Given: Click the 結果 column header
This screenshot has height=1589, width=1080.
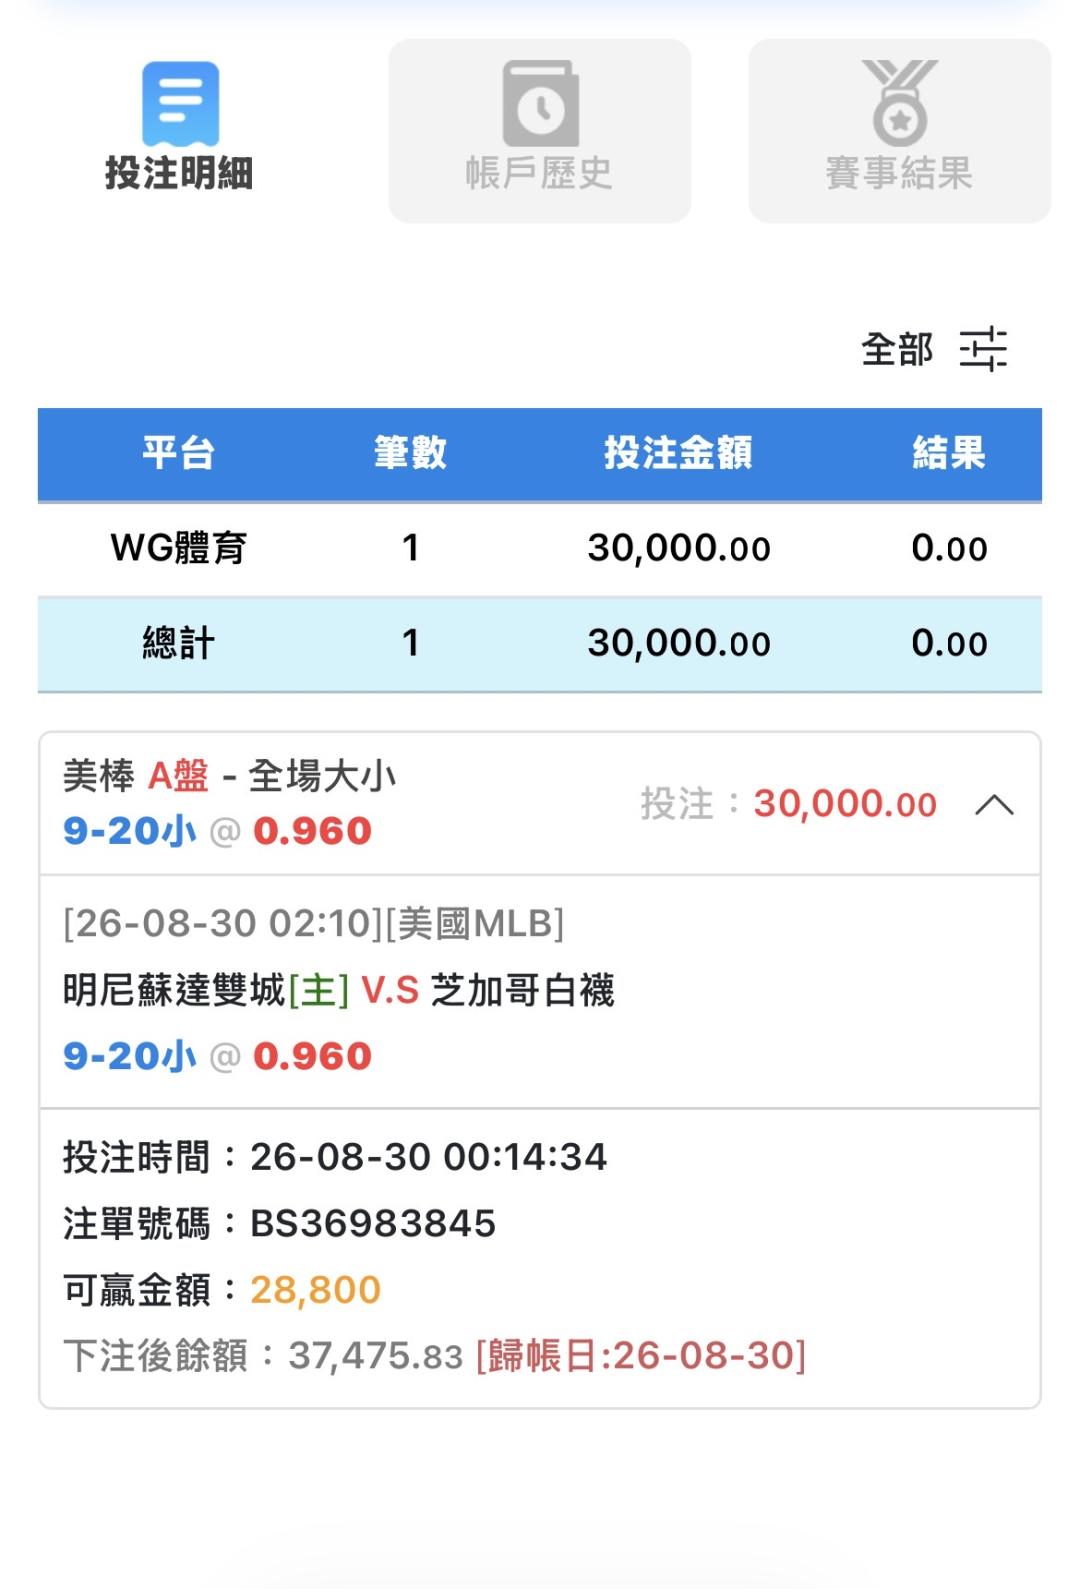Looking at the screenshot, I should point(949,453).
